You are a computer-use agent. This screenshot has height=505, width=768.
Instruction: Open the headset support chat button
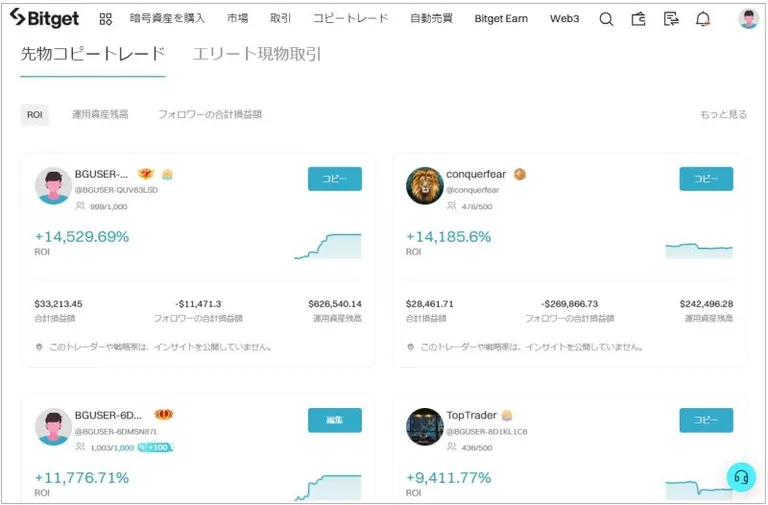coord(741,477)
